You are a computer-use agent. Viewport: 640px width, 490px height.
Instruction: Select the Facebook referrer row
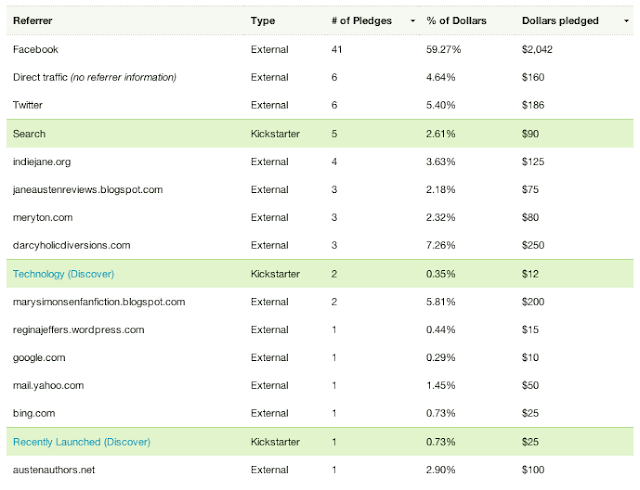click(x=36, y=49)
